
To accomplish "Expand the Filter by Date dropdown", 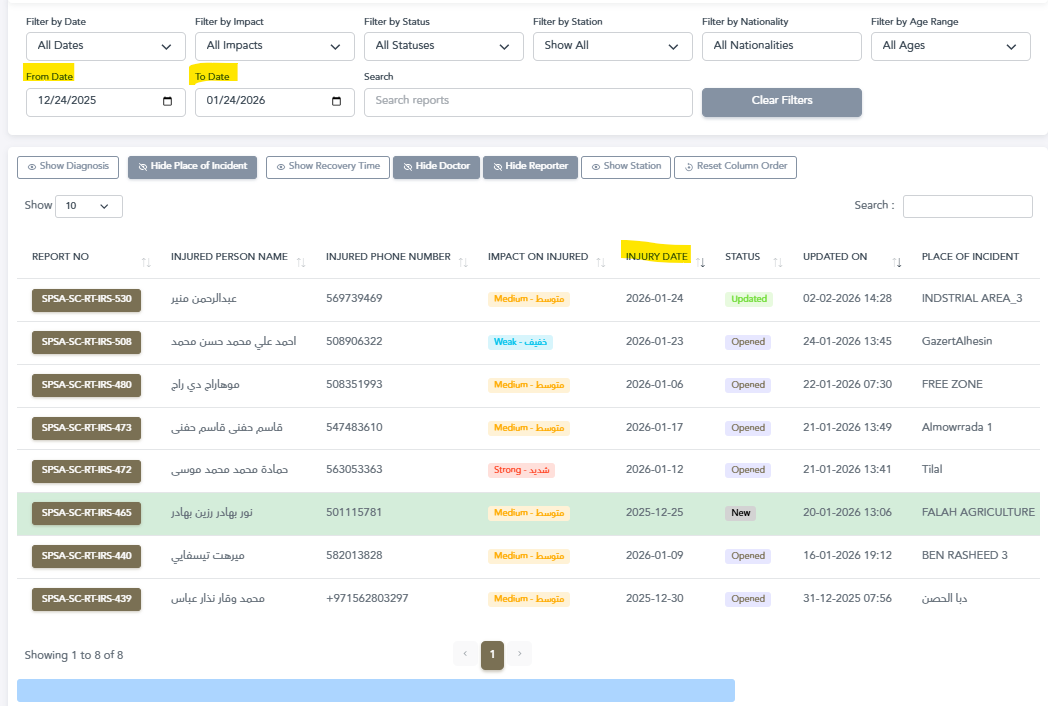I will (x=105, y=46).
